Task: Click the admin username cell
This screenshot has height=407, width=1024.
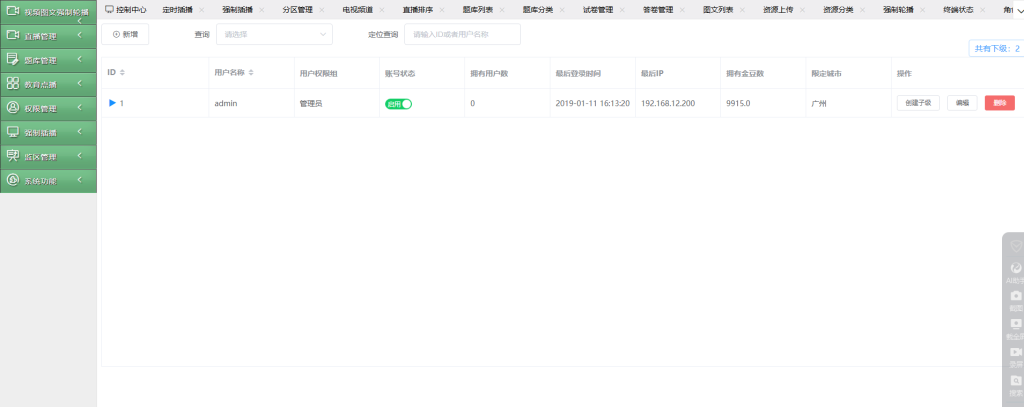Action: tap(225, 104)
